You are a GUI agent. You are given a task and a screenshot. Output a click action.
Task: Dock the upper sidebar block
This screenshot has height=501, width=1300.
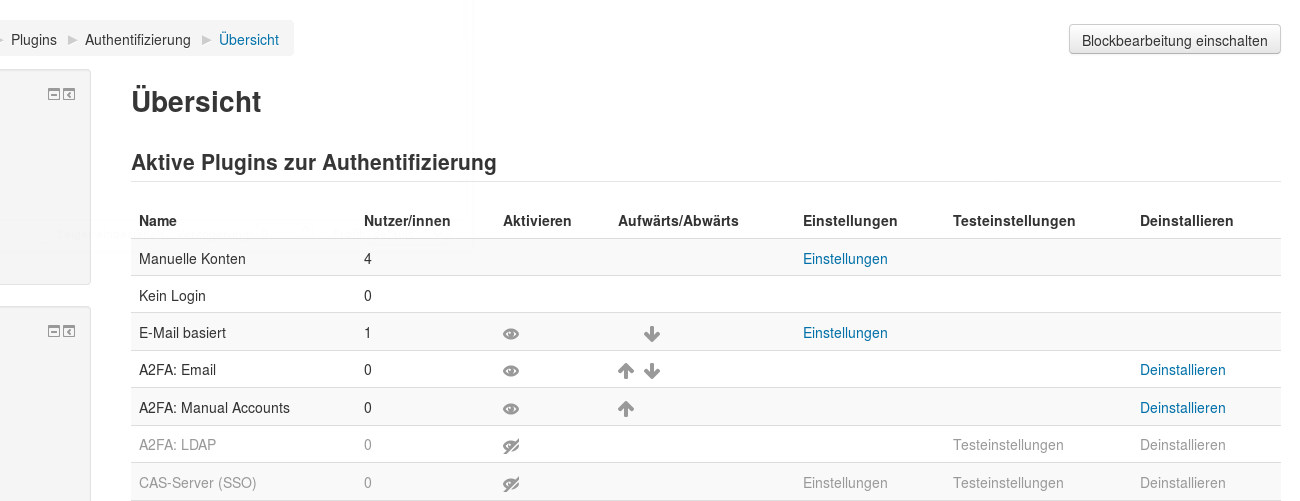point(69,94)
